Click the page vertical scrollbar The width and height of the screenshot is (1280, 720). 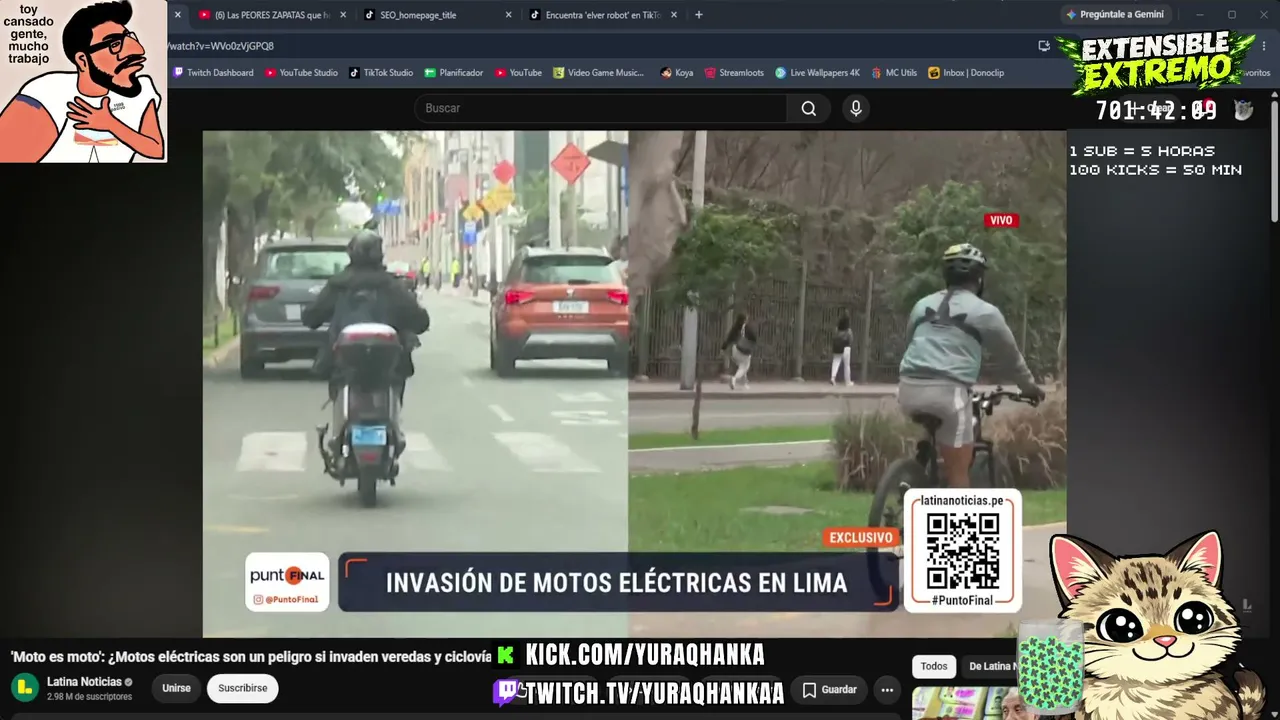coord(1274,160)
